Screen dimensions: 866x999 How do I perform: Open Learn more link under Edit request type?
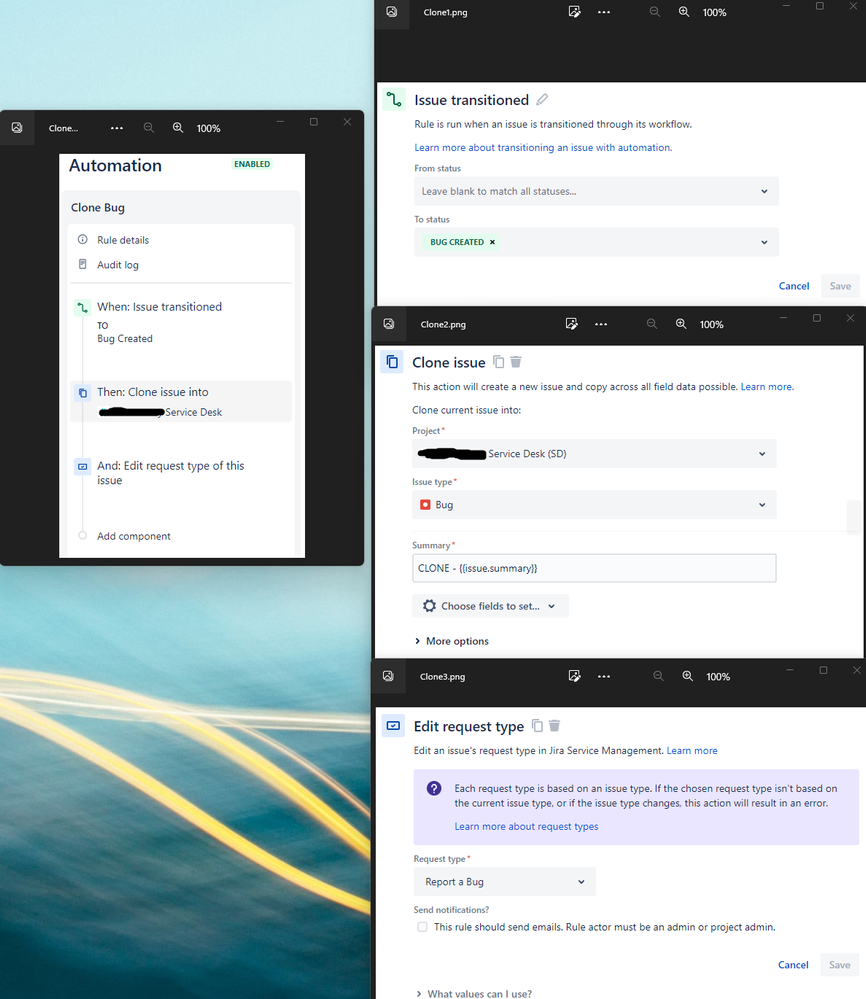692,751
